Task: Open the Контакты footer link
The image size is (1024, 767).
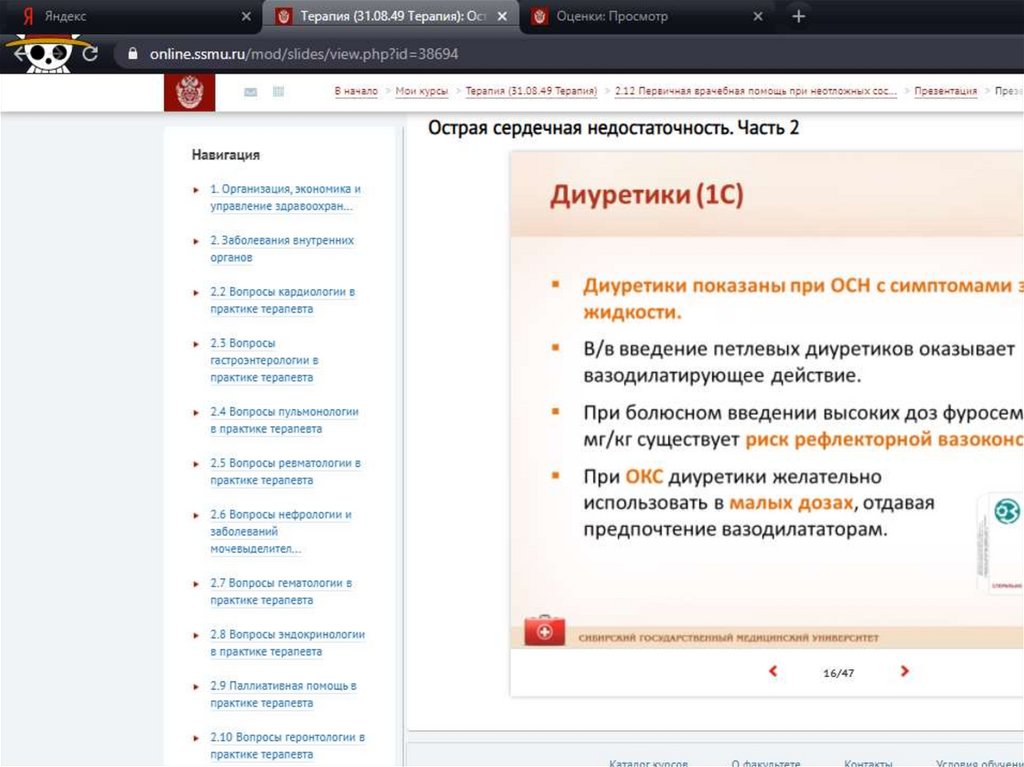Action: 868,762
